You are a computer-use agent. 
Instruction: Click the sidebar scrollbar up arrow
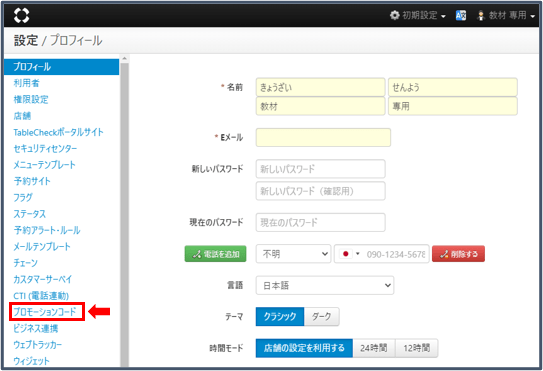pos(124,59)
